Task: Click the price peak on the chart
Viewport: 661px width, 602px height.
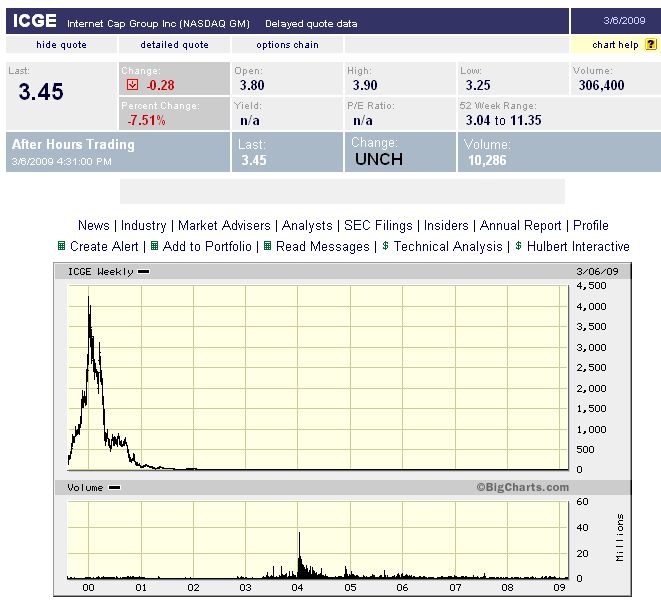Action: pos(89,298)
